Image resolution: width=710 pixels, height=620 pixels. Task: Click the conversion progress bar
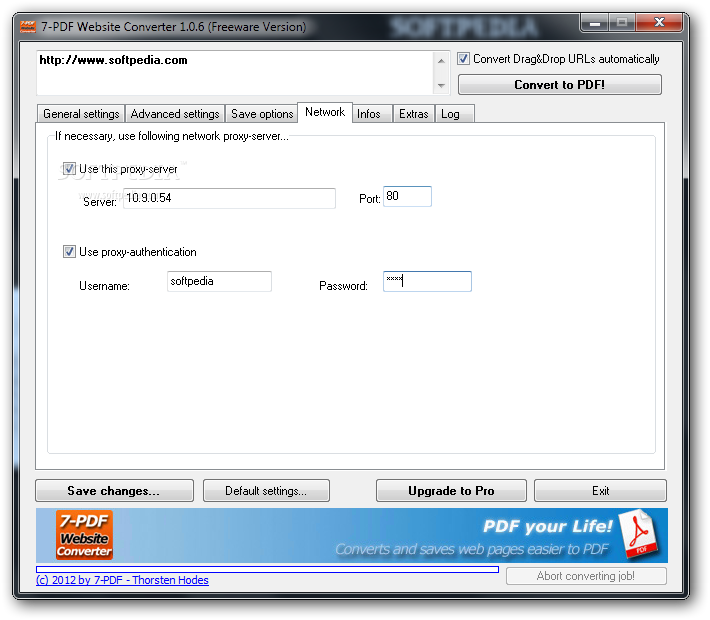pyautogui.click(x=267, y=569)
